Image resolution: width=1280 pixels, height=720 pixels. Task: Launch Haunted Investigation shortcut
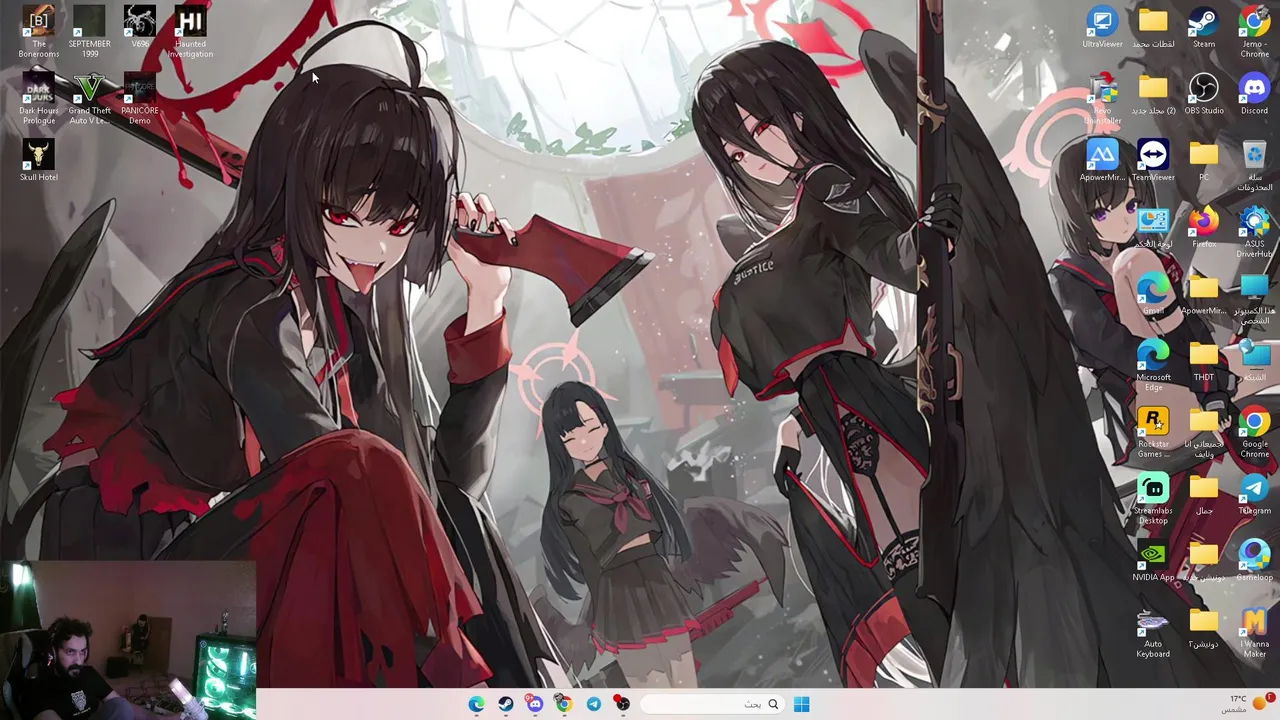[190, 32]
